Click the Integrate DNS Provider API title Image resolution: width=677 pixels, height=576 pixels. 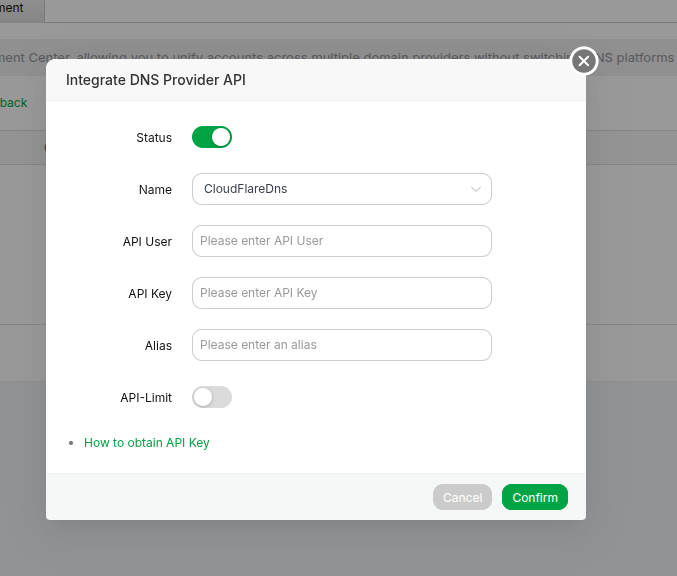click(x=156, y=80)
